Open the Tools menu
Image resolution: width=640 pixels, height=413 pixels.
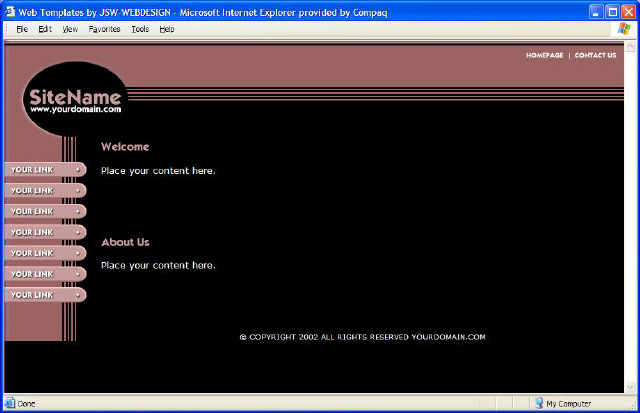(x=140, y=30)
